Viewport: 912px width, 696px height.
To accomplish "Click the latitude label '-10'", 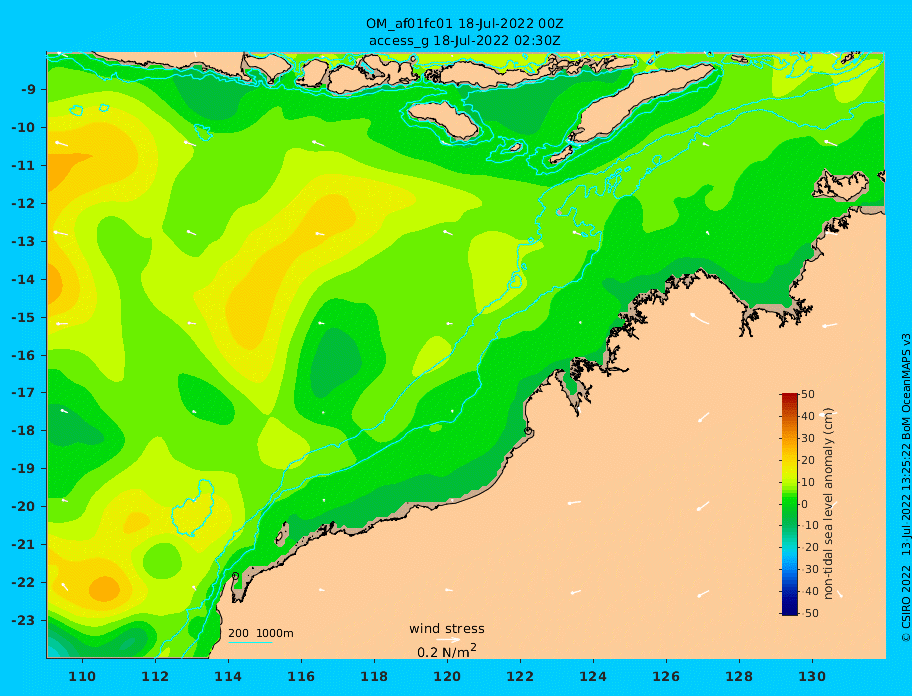I will (25, 127).
